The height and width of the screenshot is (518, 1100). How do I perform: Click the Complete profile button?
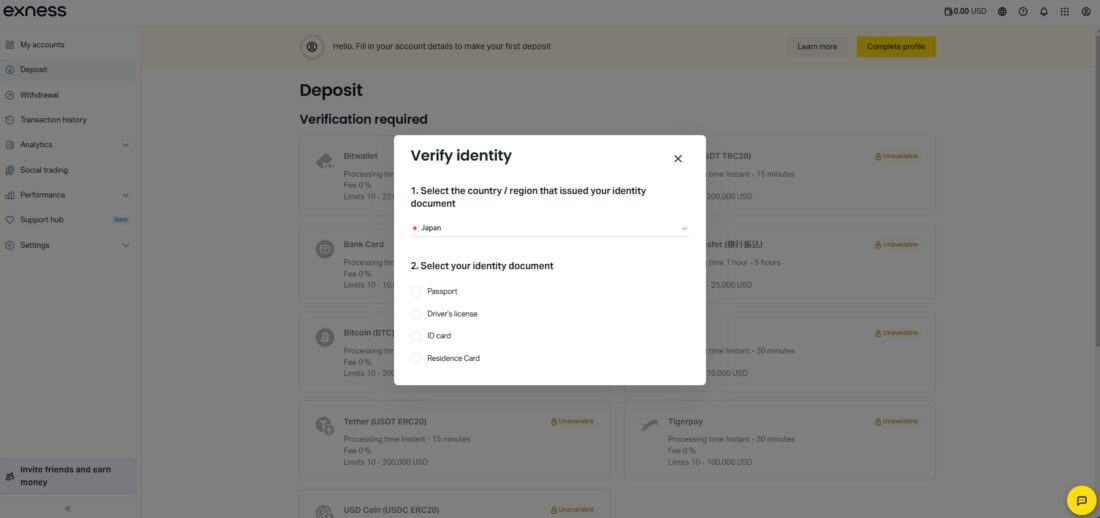(x=896, y=46)
